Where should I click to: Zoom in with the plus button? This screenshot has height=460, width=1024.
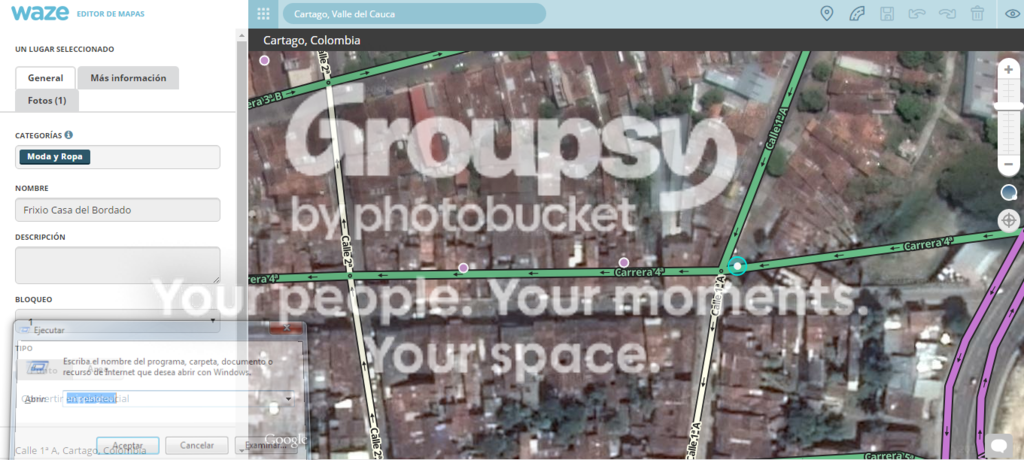coord(1009,69)
